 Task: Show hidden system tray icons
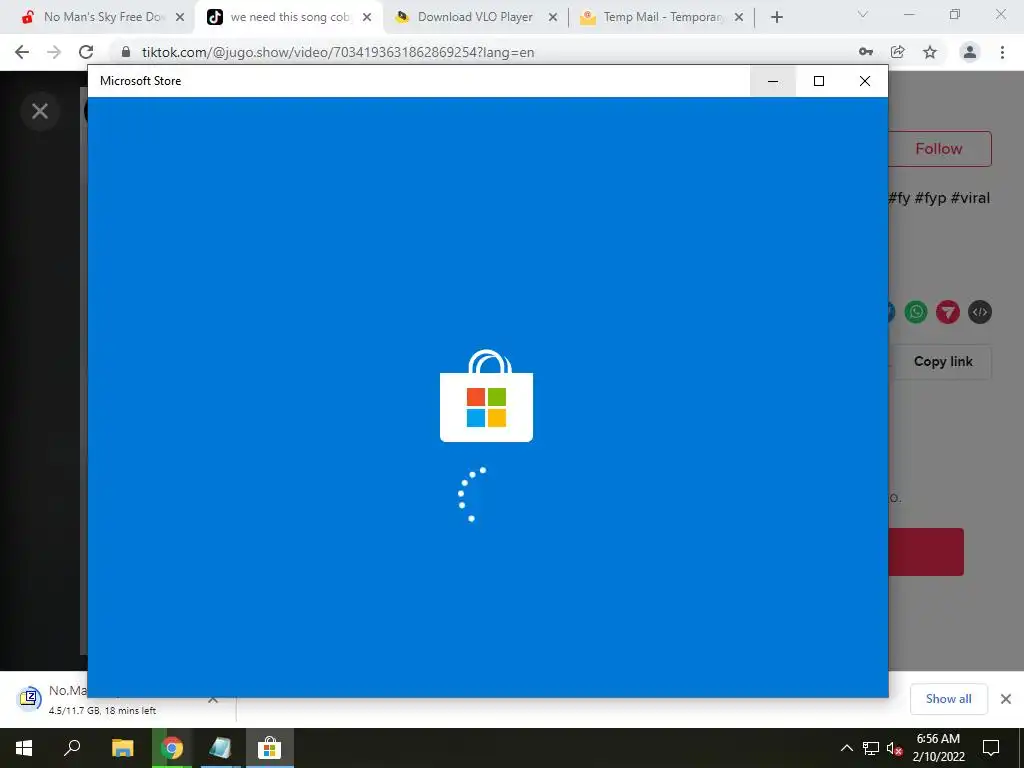pyautogui.click(x=846, y=748)
